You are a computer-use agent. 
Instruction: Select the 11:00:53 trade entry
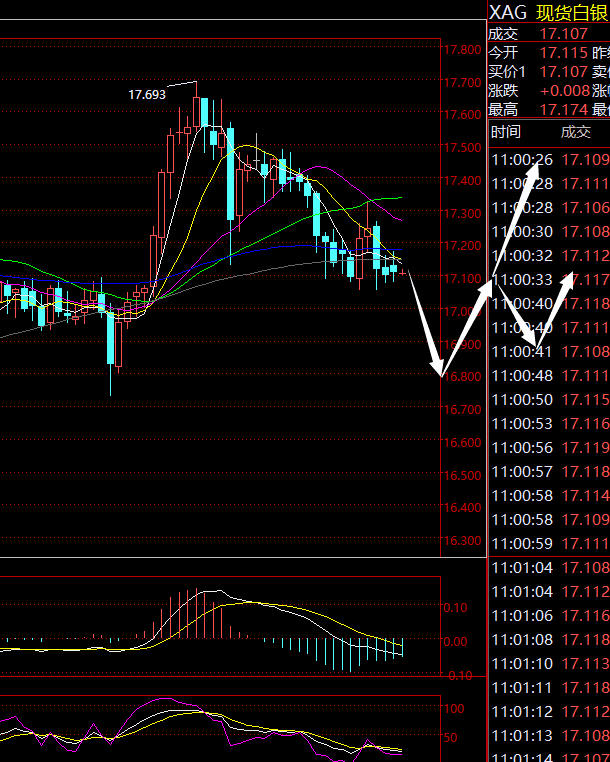click(548, 424)
